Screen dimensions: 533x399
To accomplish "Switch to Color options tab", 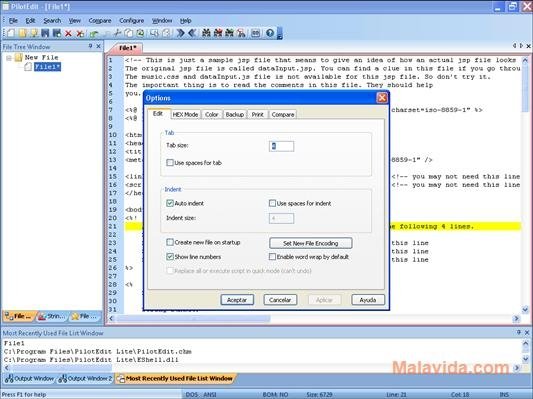I will 211,115.
